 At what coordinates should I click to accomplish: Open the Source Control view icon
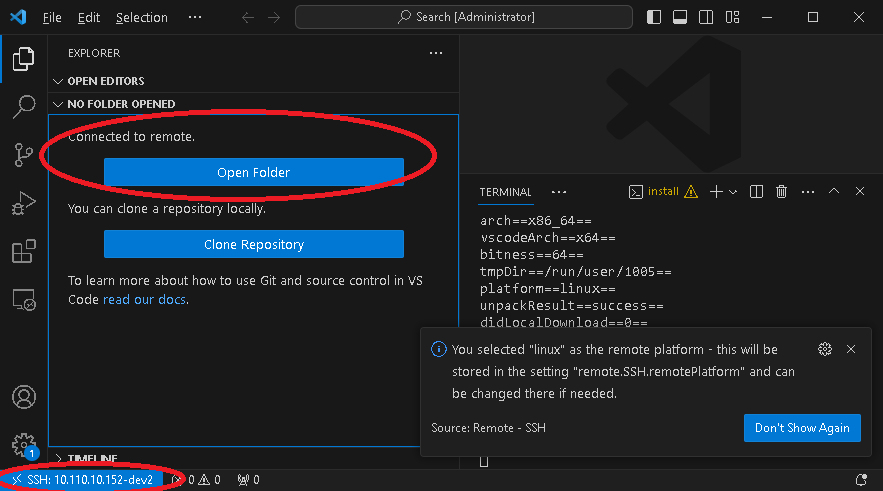point(24,155)
